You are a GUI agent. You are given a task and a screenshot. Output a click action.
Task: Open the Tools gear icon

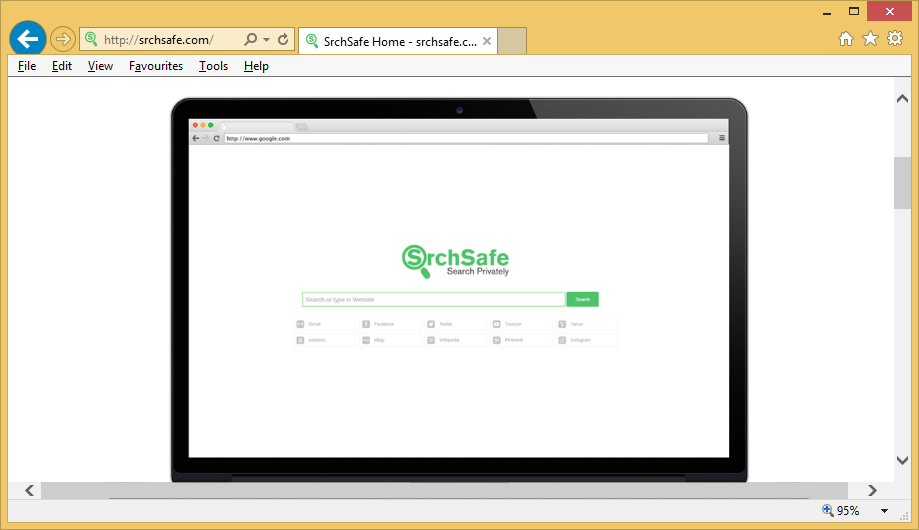pyautogui.click(x=895, y=39)
